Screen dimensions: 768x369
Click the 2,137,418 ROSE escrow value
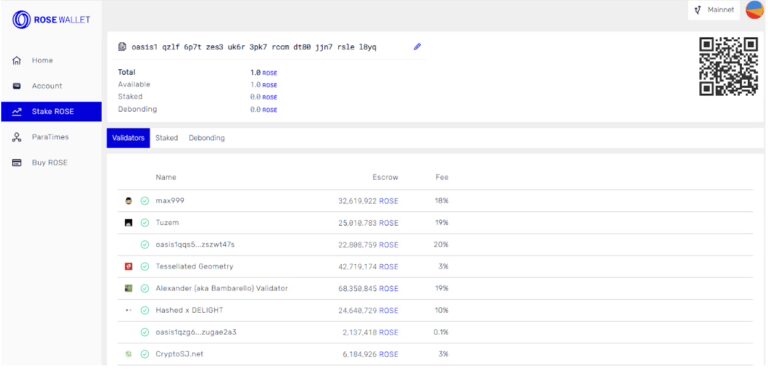click(370, 332)
